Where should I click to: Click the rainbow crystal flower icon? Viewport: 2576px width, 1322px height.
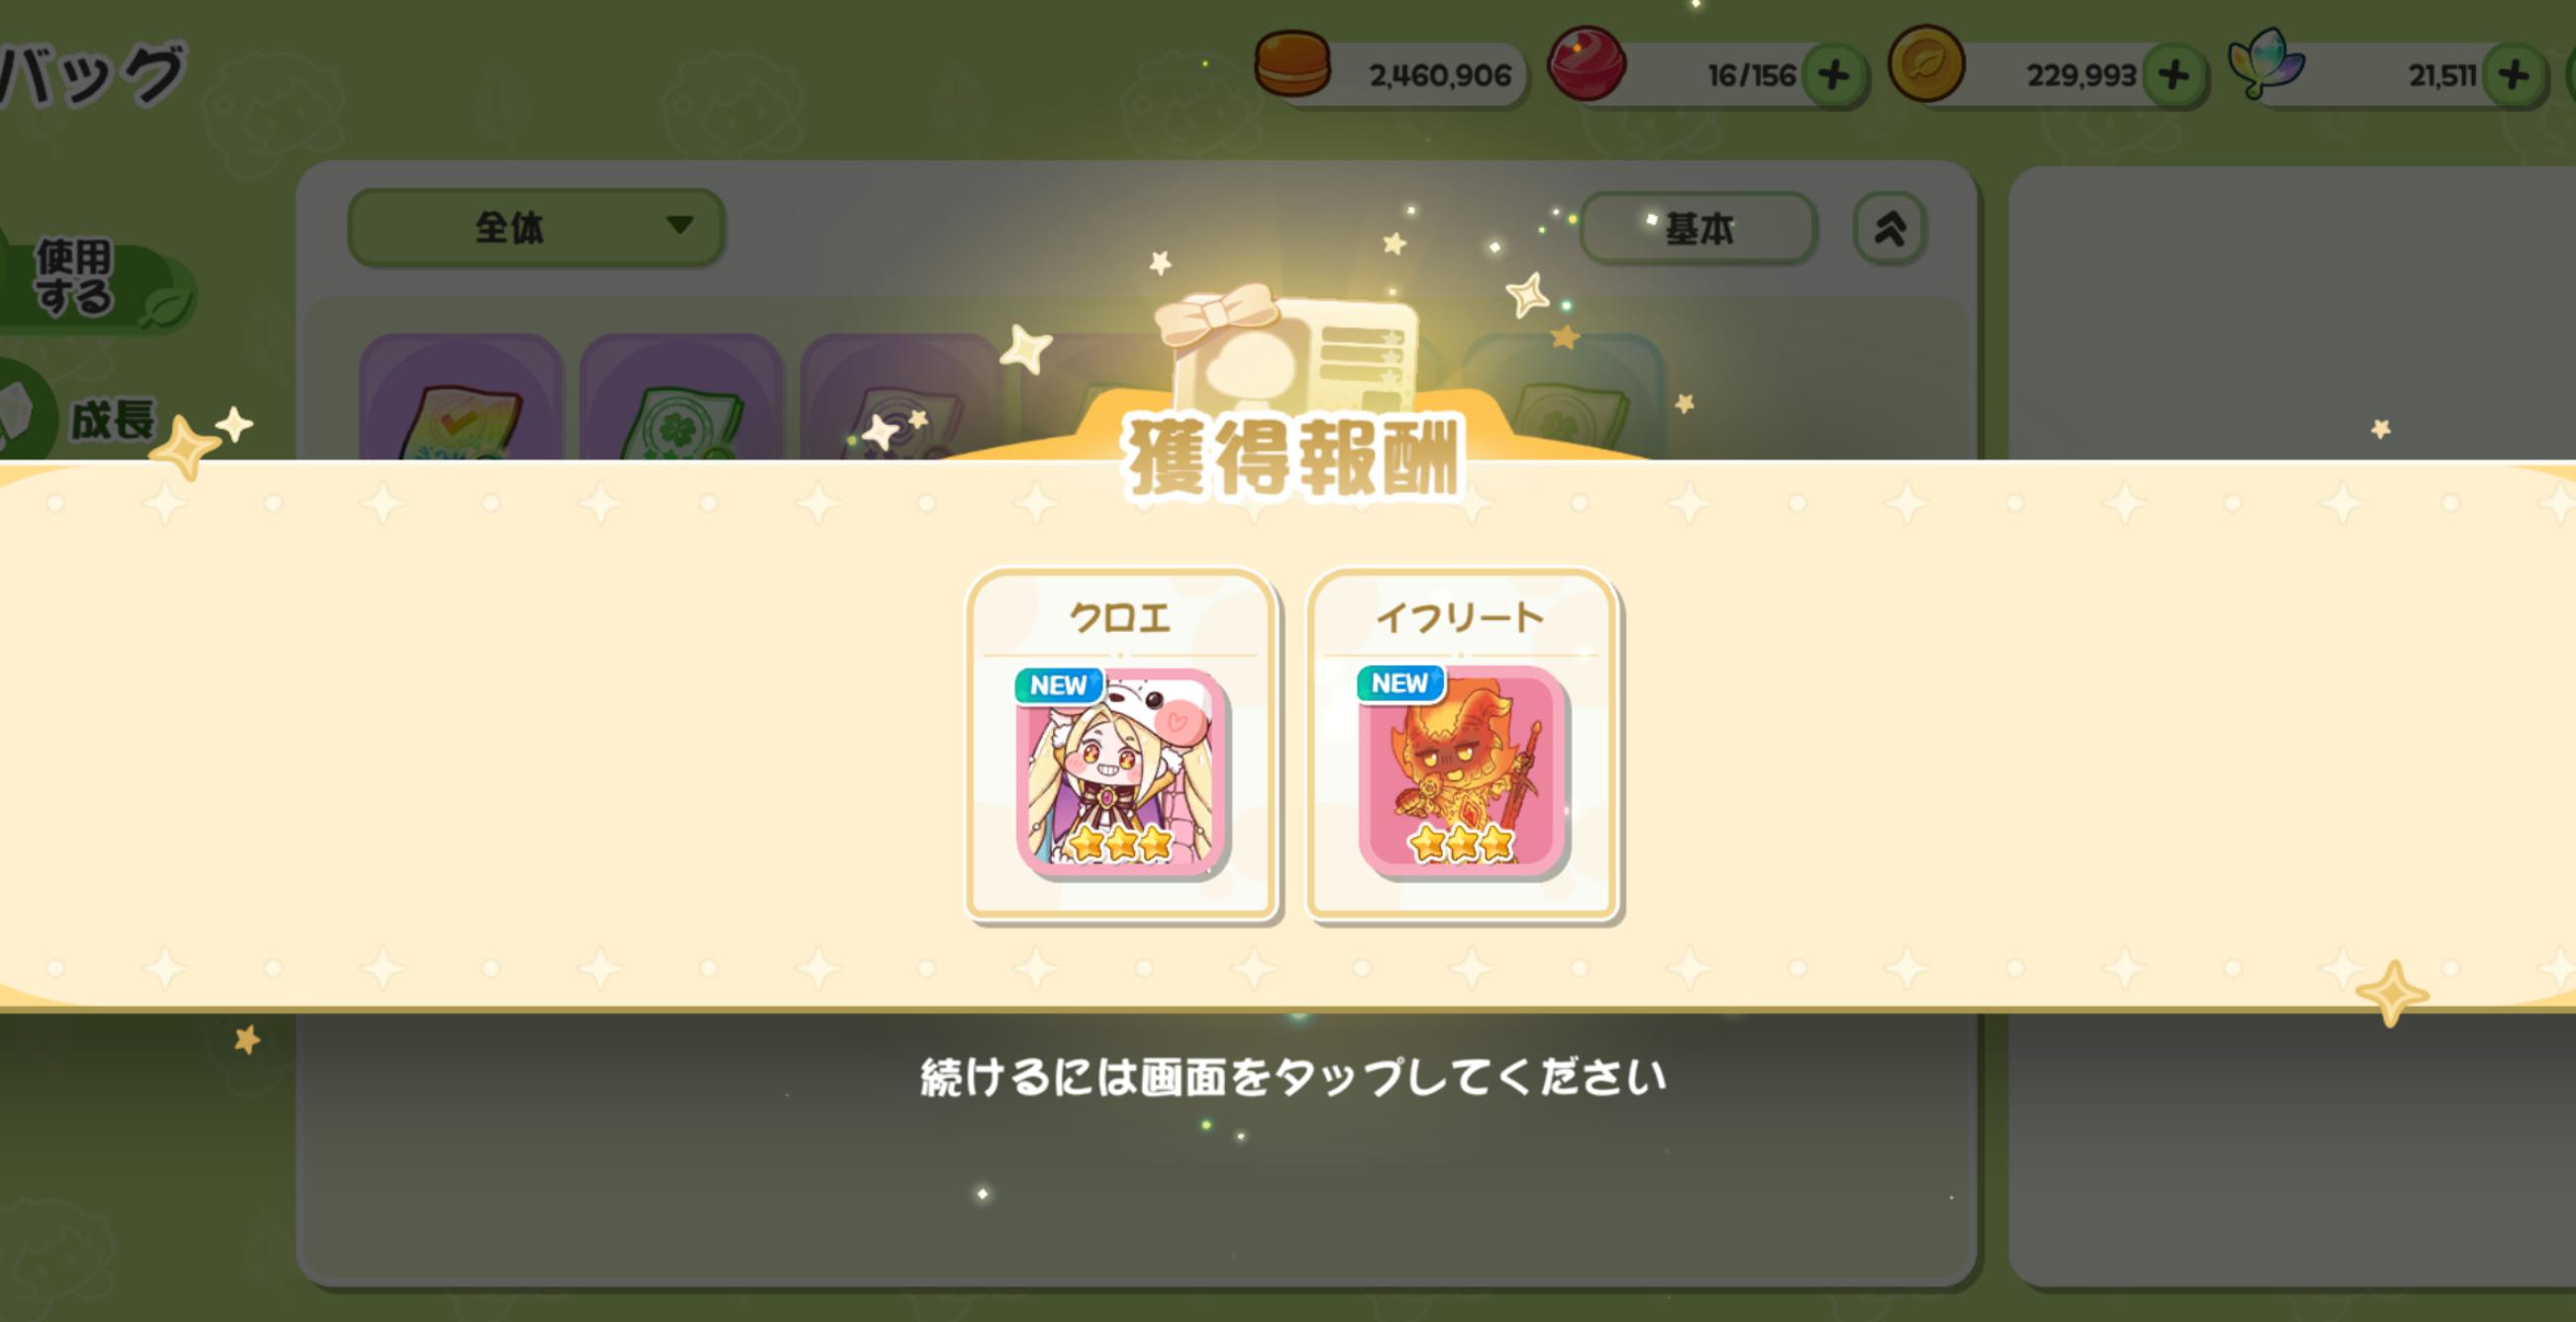2266,63
